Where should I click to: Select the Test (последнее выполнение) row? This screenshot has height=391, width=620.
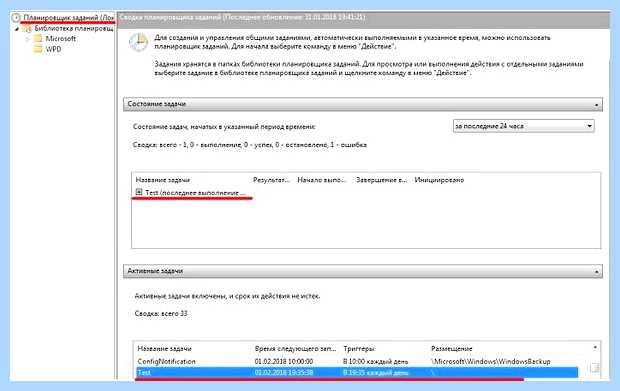(195, 193)
